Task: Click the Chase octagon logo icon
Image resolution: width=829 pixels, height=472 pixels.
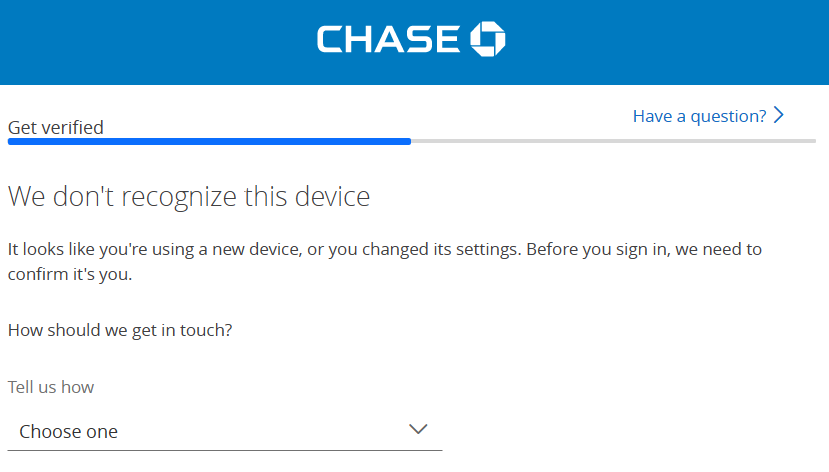Action: 488,39
